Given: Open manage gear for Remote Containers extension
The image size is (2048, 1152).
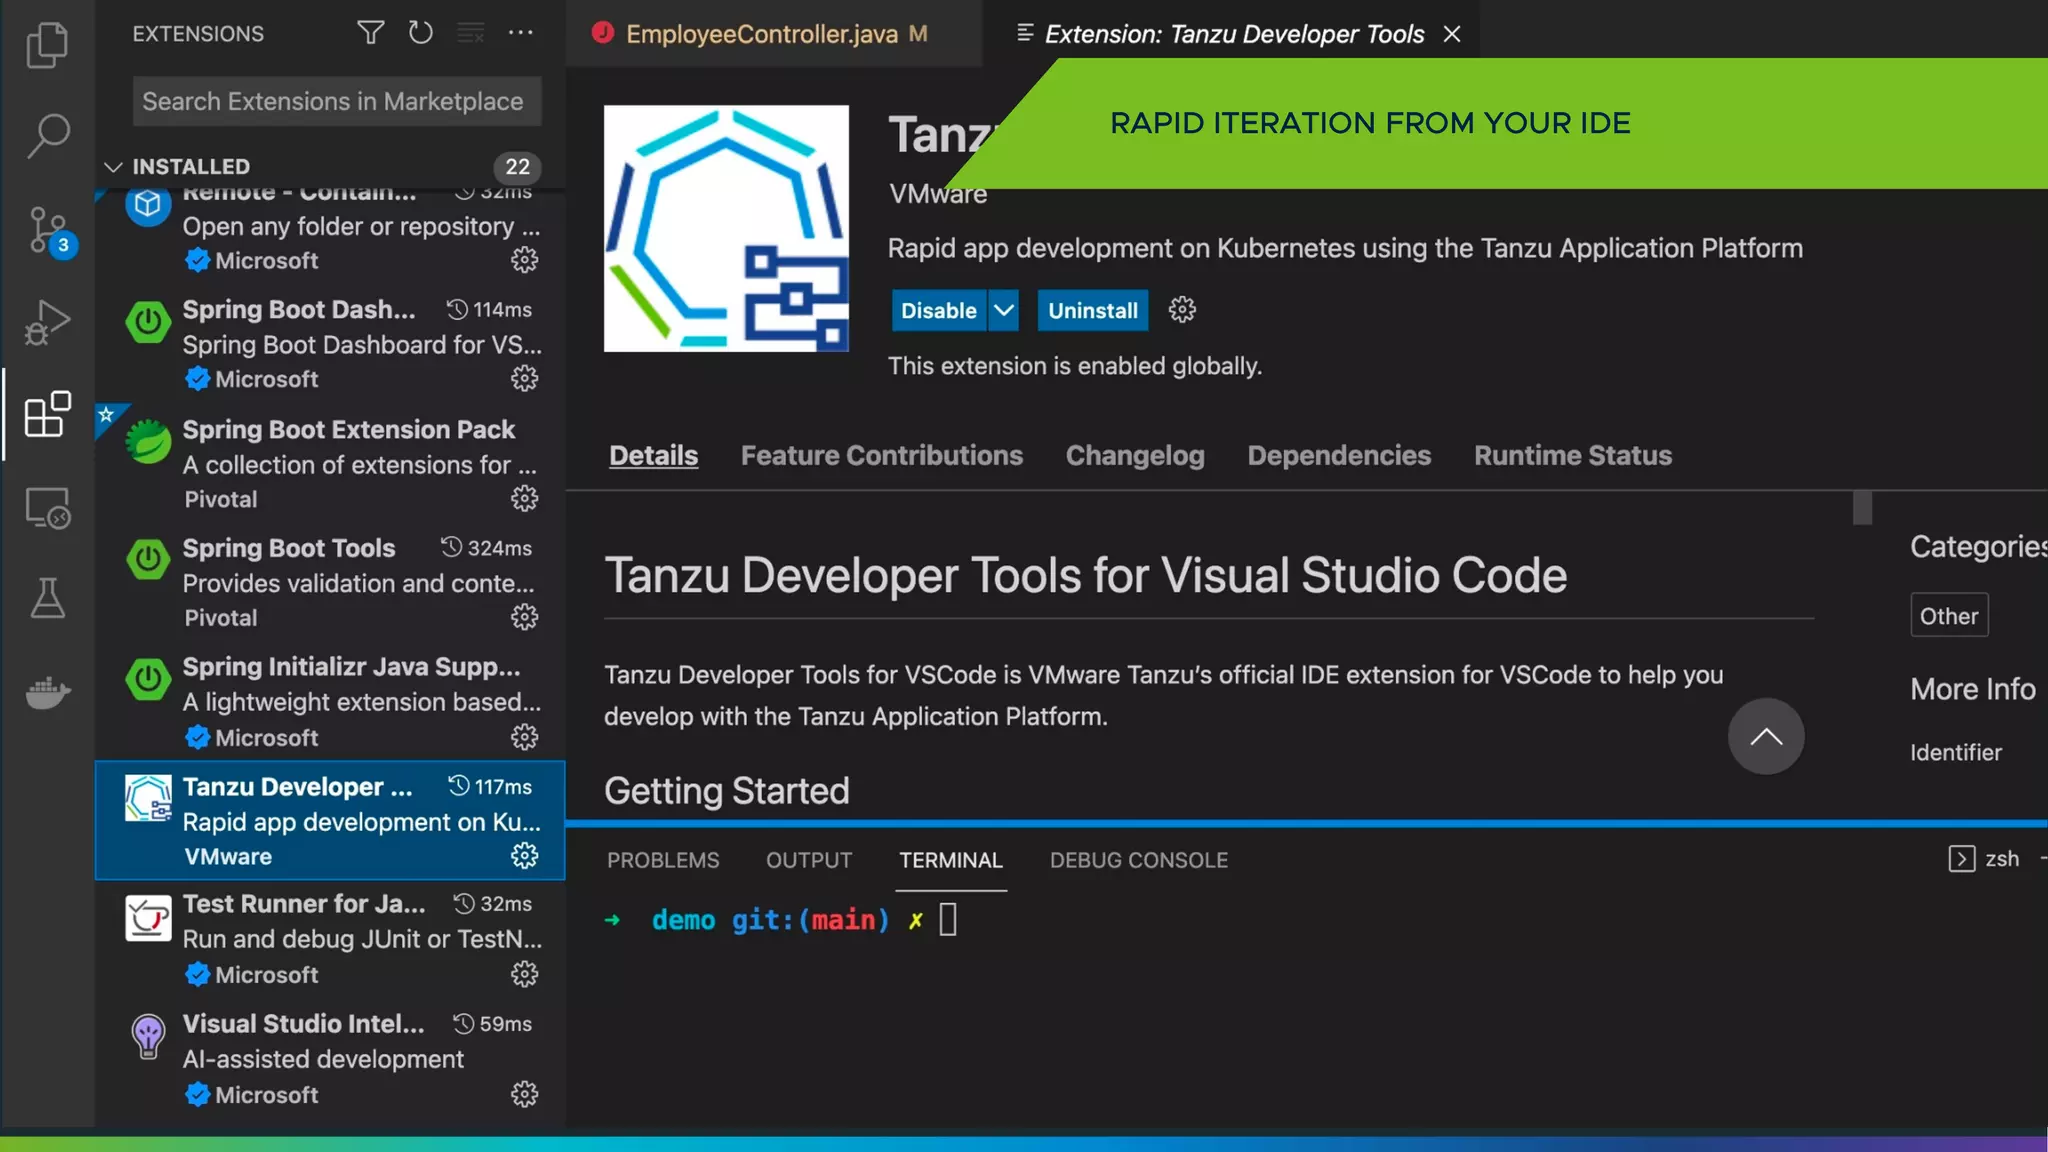Looking at the screenshot, I should (x=524, y=260).
